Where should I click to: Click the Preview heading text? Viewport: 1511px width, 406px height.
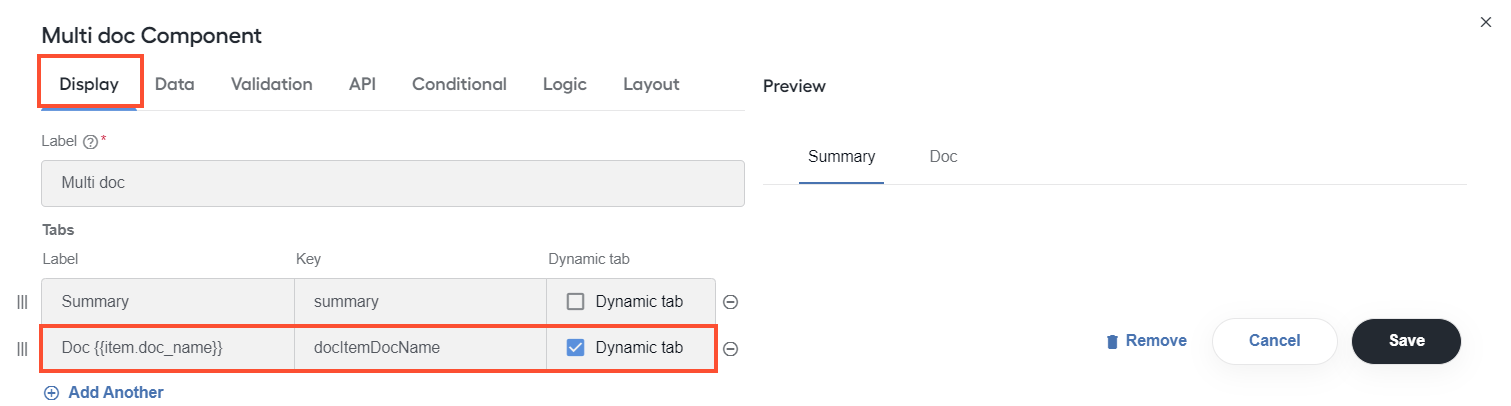[x=794, y=86]
